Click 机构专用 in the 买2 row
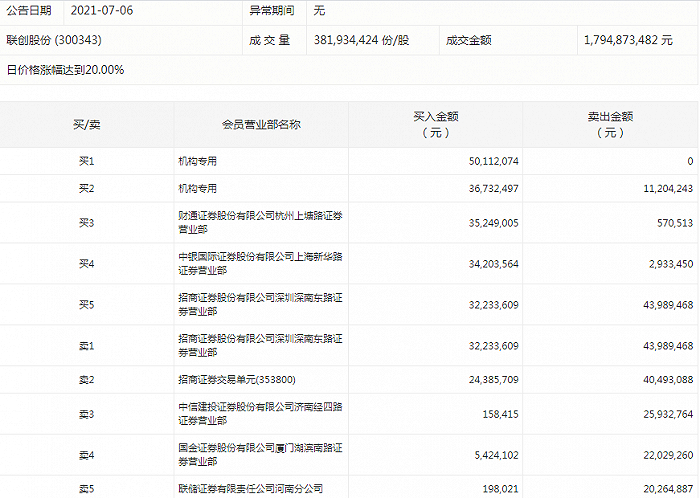This screenshot has height=498, width=700. tap(197, 188)
